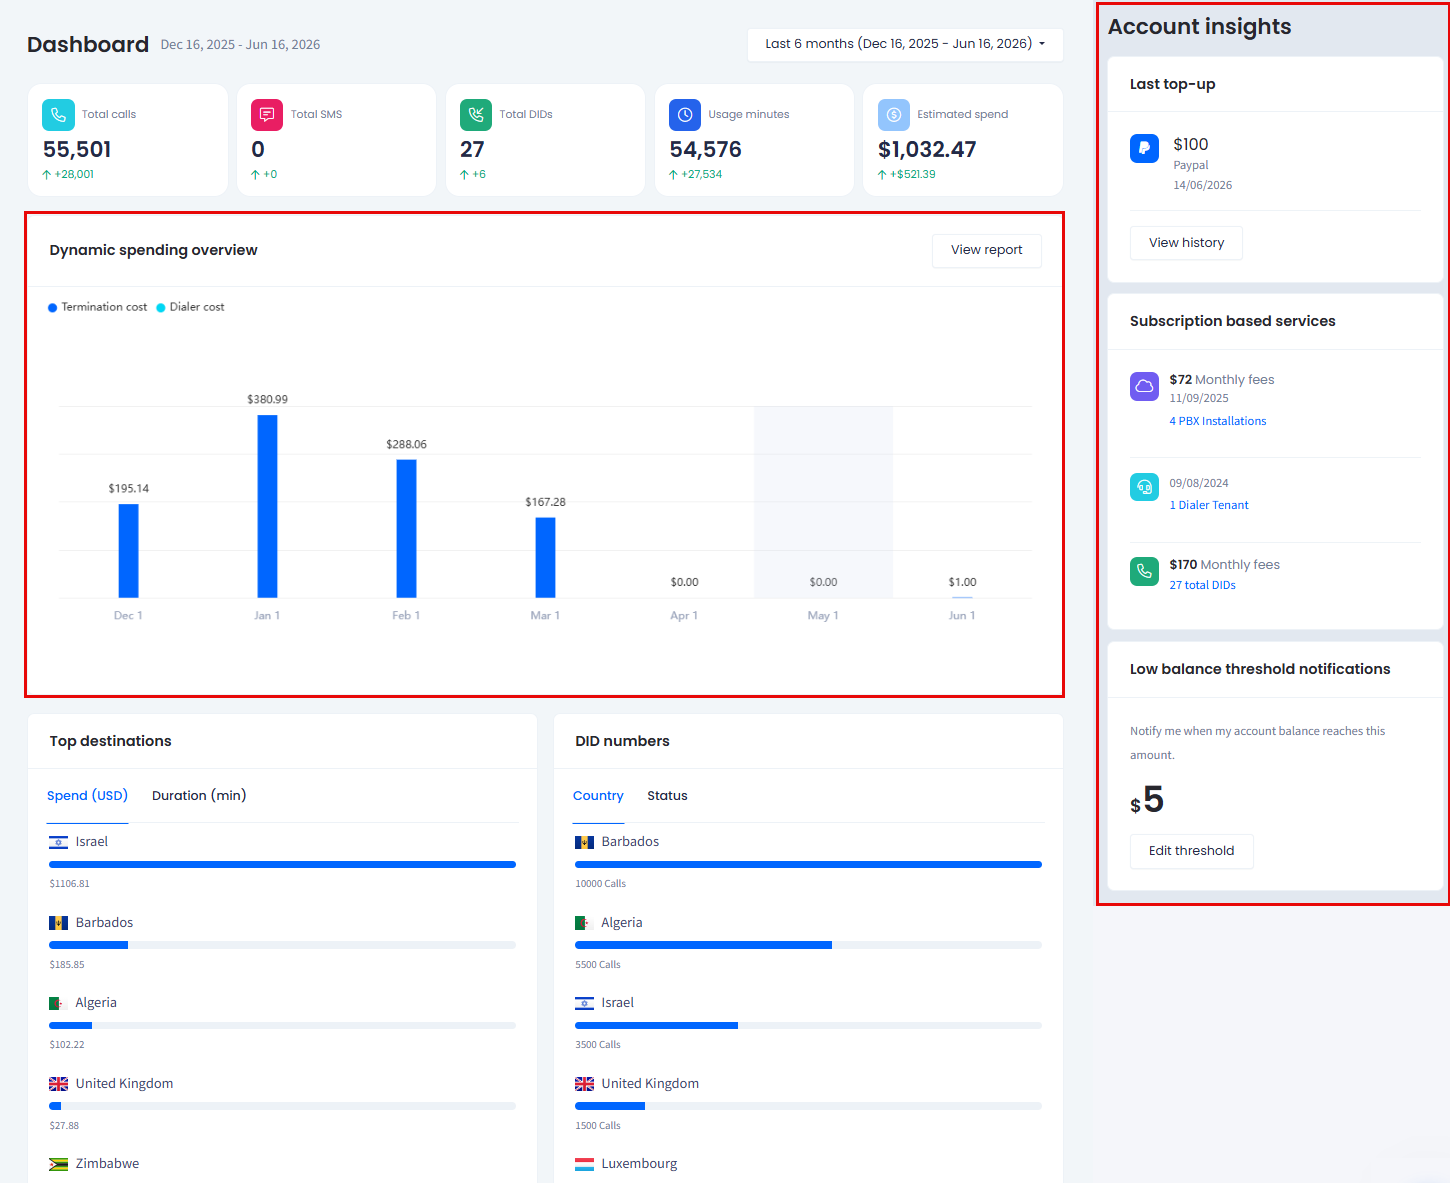1450x1183 pixels.
Task: Open the 4 PBX Installations link
Action: [x=1218, y=421]
